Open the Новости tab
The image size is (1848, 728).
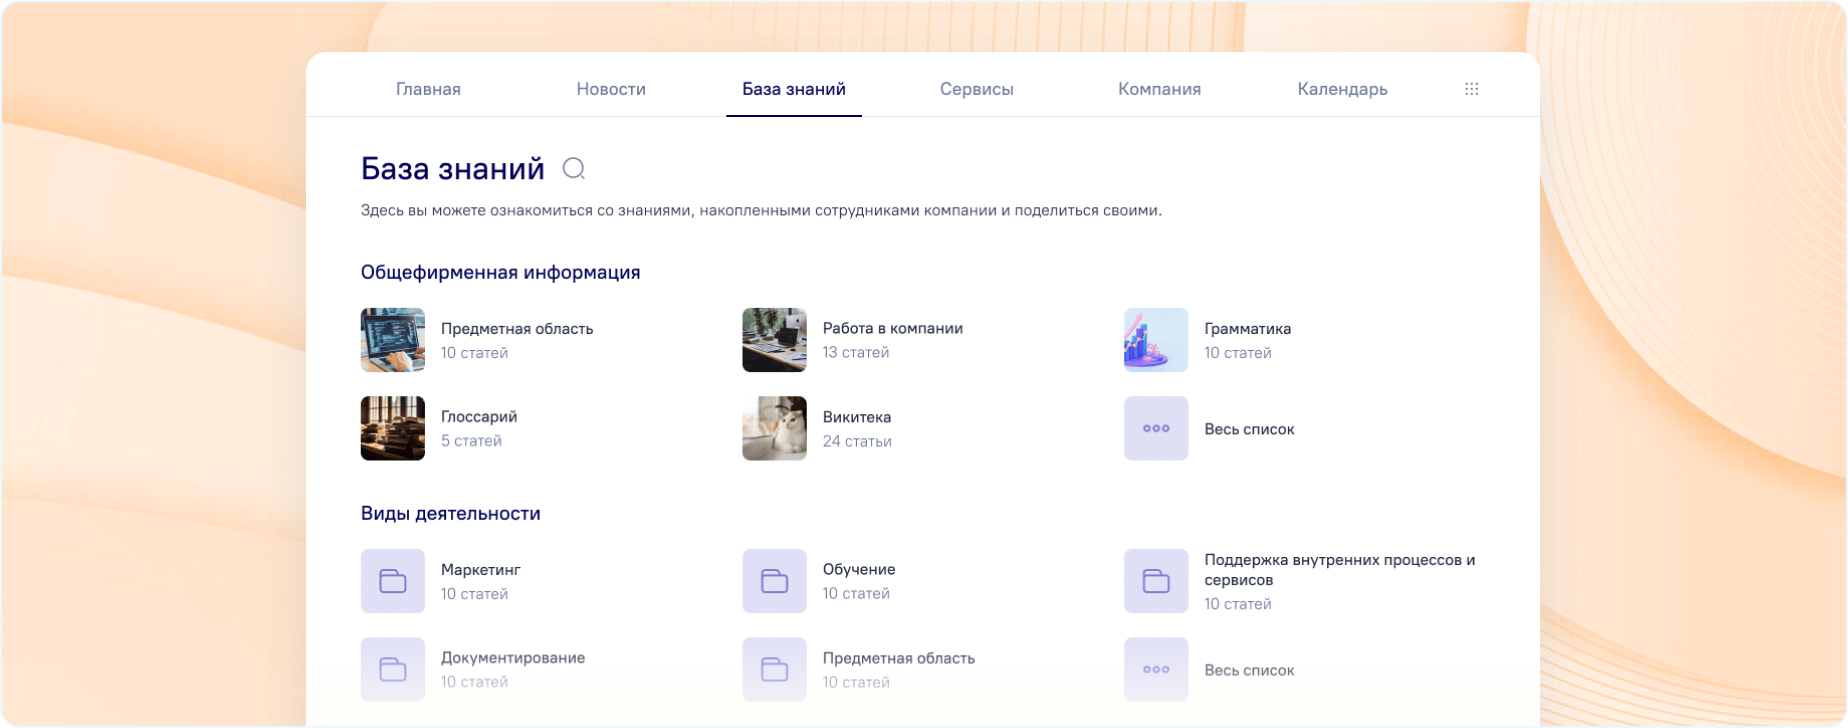(610, 89)
